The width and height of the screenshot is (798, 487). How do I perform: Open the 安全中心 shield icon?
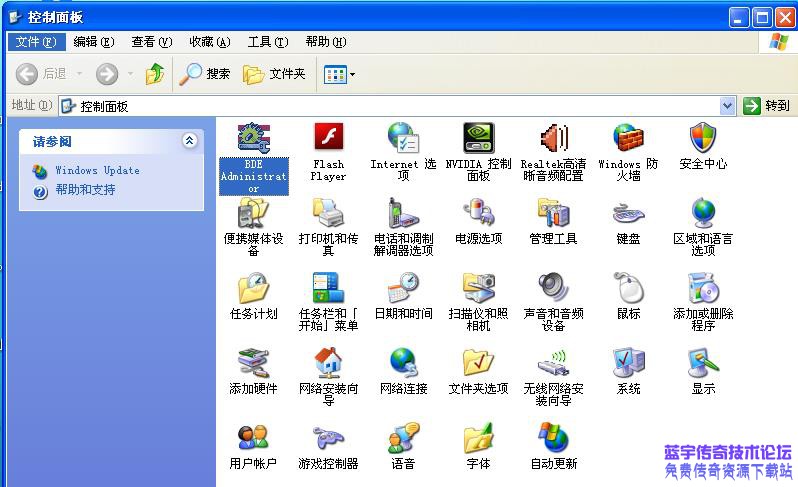(x=703, y=139)
